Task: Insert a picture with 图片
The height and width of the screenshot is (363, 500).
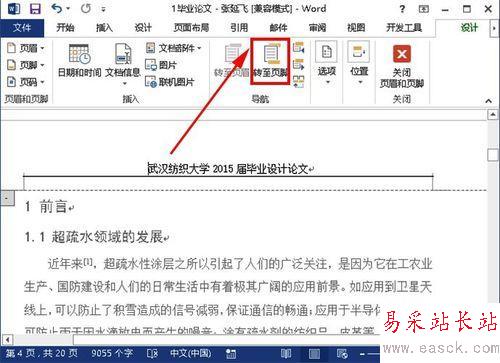Action: 161,65
